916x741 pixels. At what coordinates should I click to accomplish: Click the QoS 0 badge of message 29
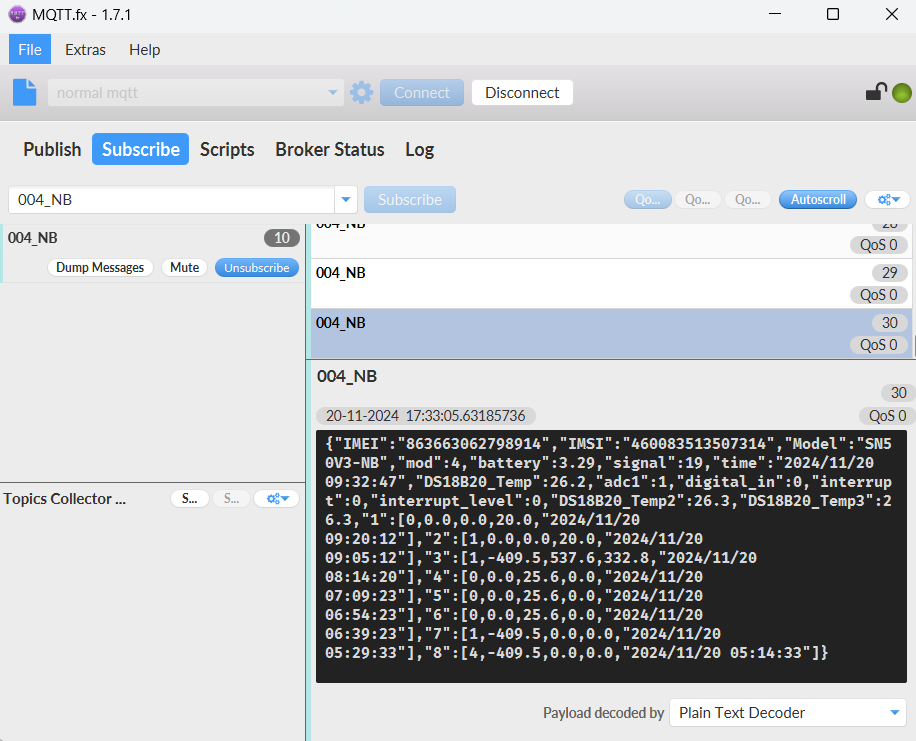tap(879, 295)
